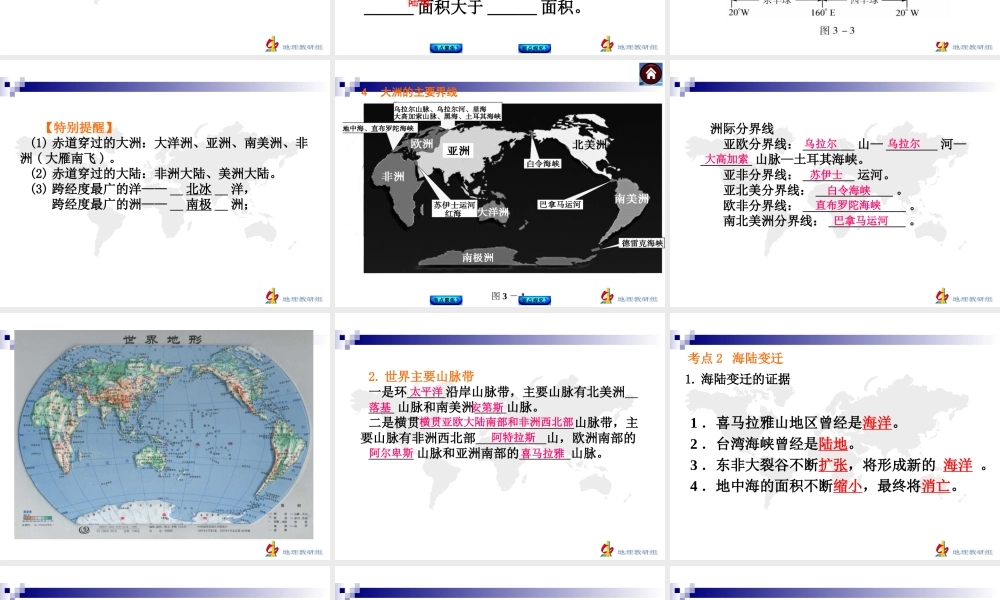Click the home icon on the continent boundaries slide
The image size is (1000, 600).
point(651,74)
